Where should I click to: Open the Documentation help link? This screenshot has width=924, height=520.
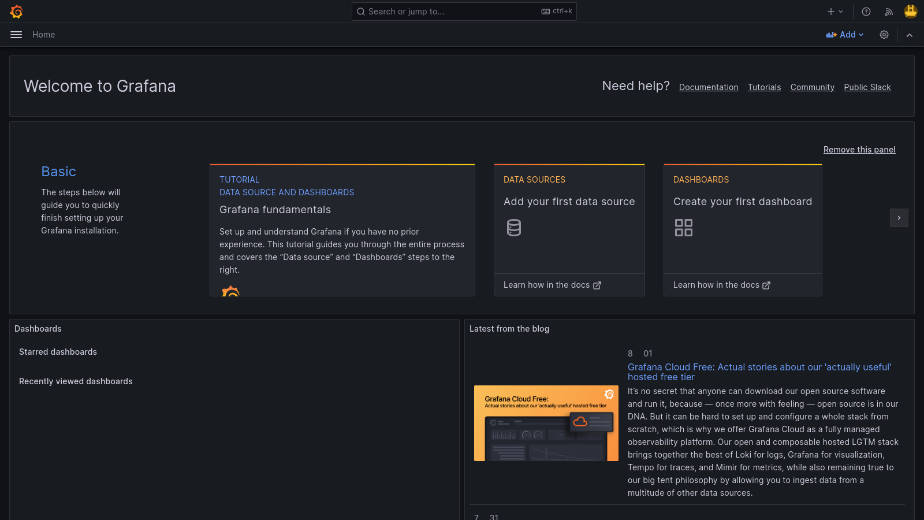tap(708, 87)
